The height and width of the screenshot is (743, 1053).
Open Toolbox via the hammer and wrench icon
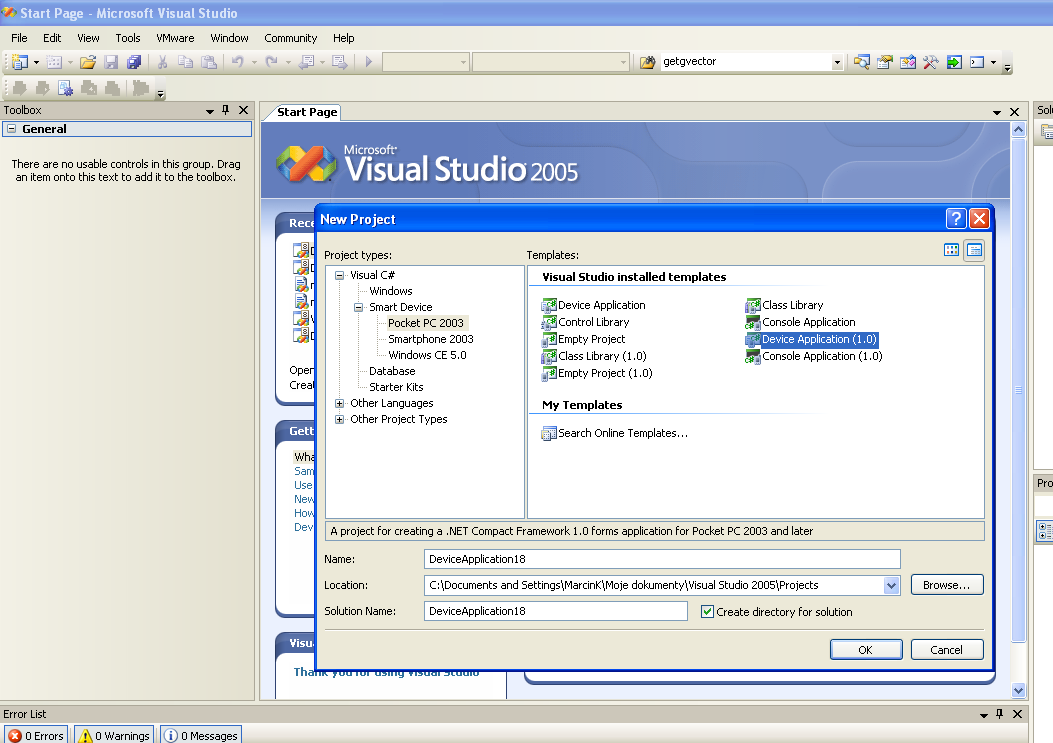pyautogui.click(x=931, y=62)
